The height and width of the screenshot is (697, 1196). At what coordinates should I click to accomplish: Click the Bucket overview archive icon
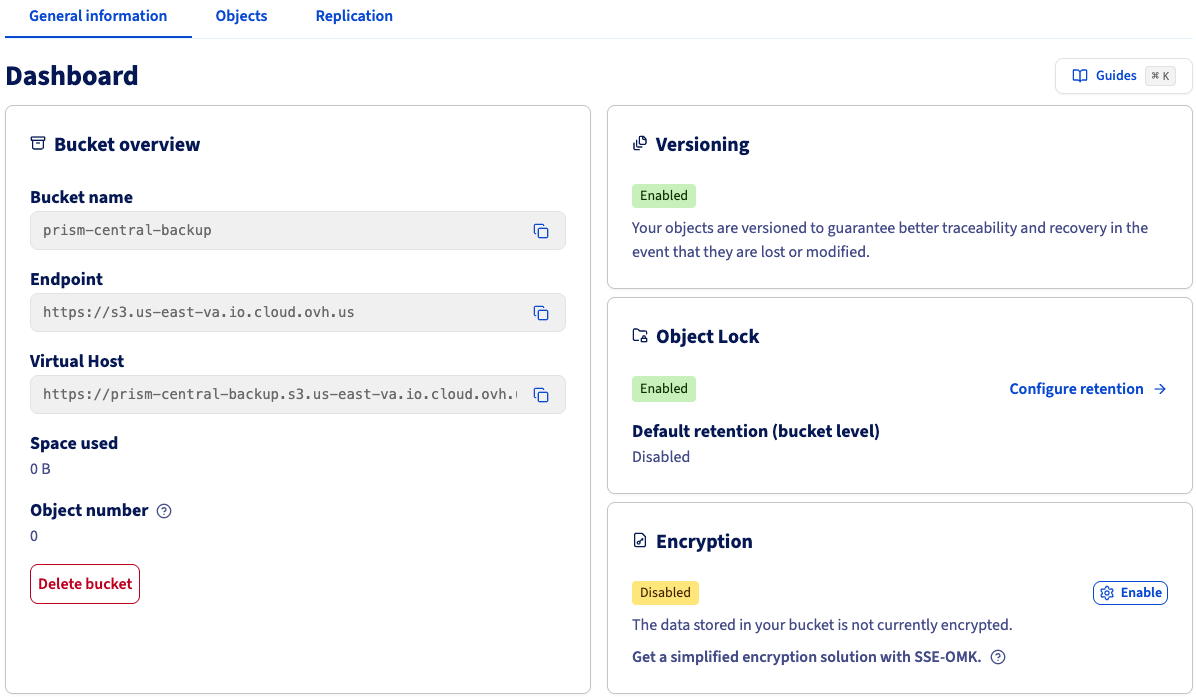click(37, 143)
